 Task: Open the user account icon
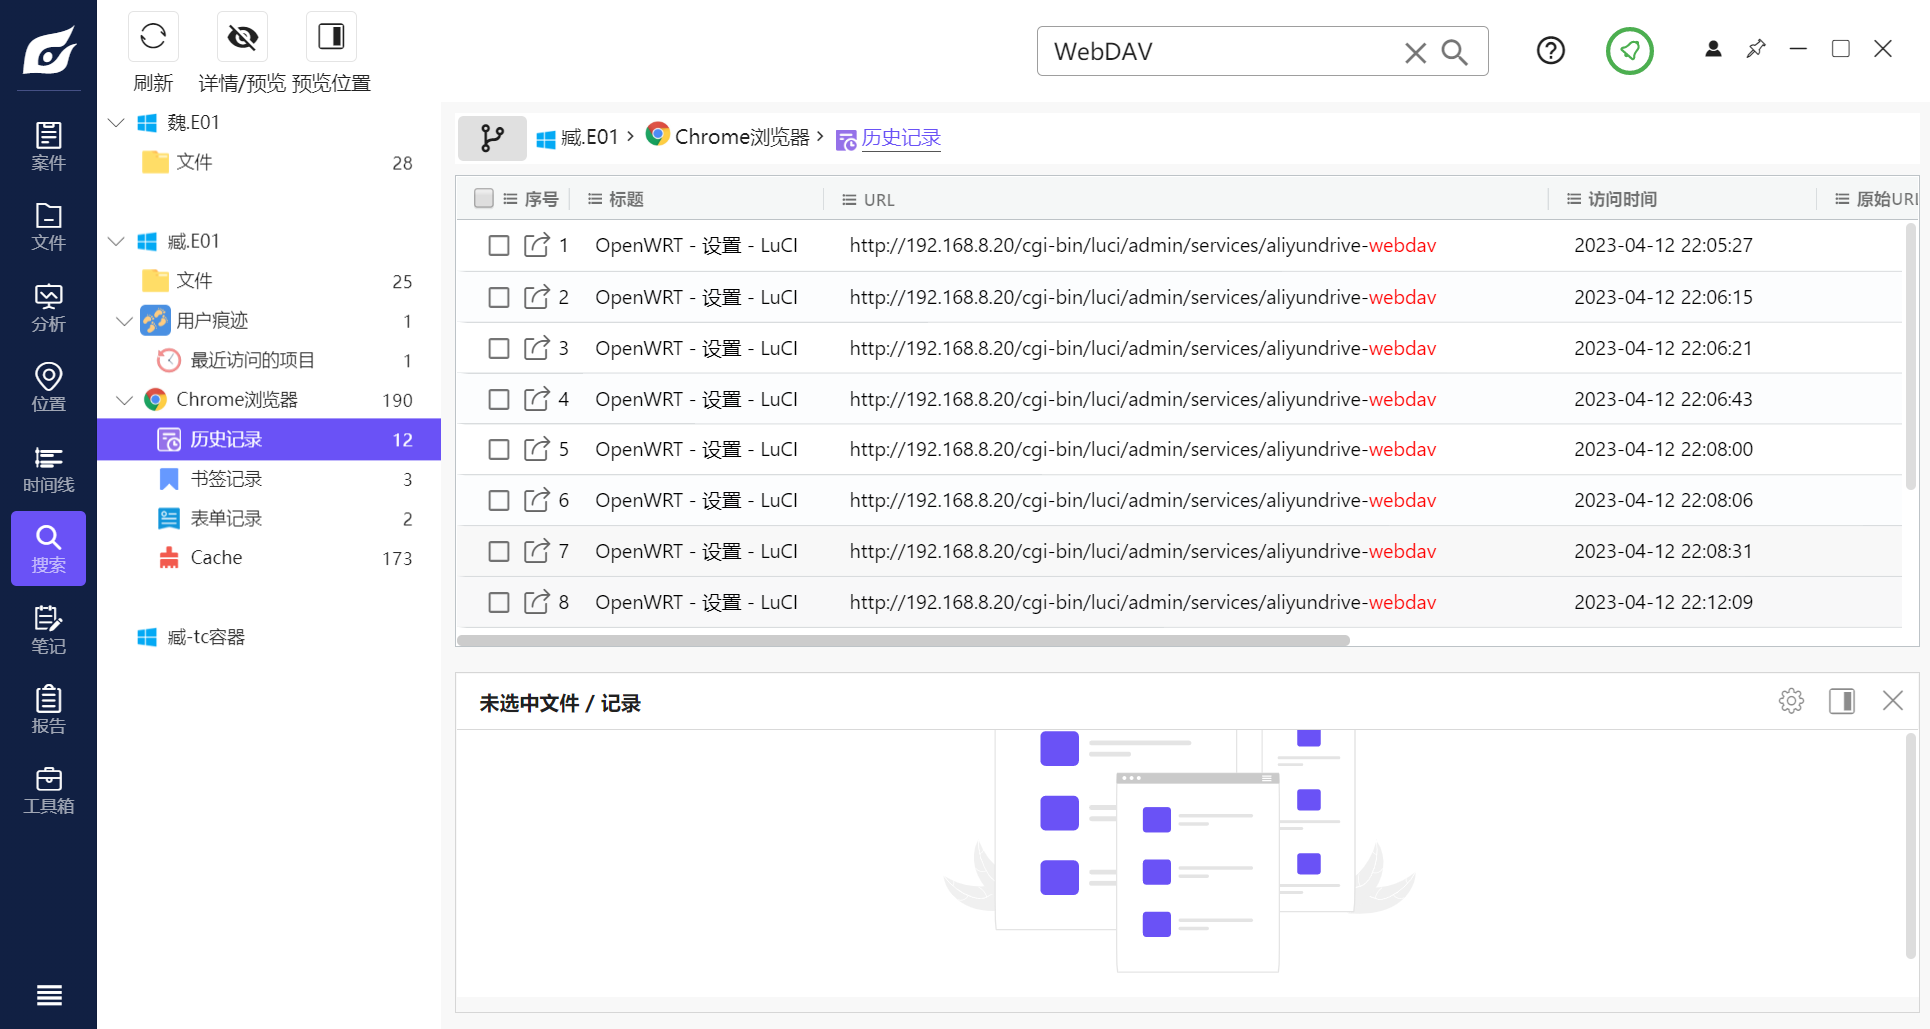point(1713,49)
